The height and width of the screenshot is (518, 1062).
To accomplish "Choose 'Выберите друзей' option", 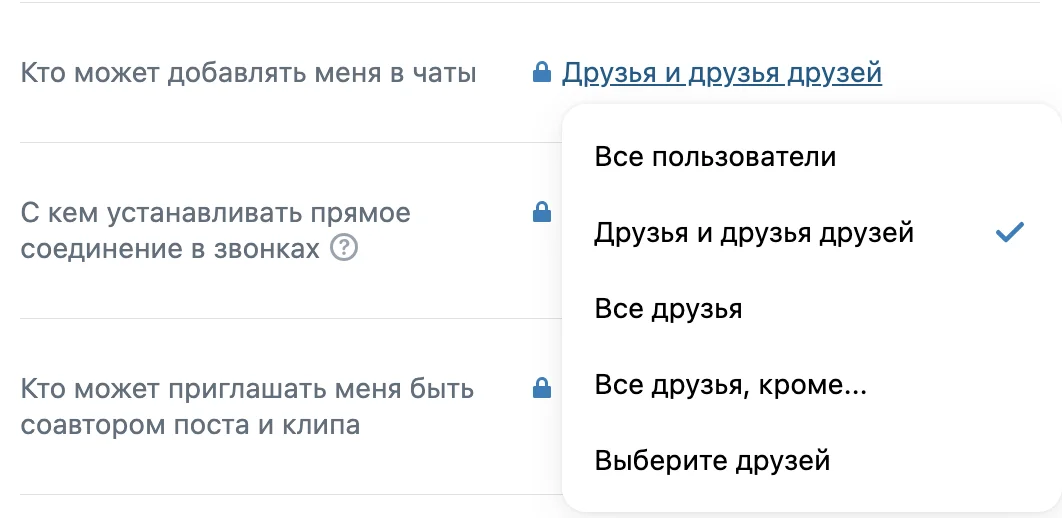I will [810, 461].
